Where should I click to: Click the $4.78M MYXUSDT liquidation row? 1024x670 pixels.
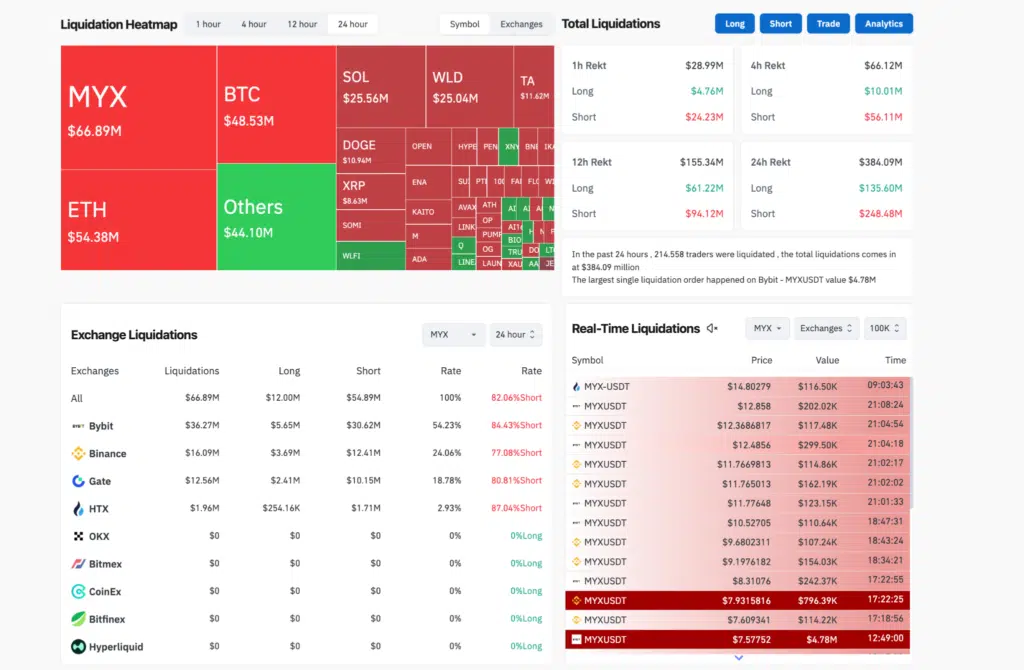[738, 639]
